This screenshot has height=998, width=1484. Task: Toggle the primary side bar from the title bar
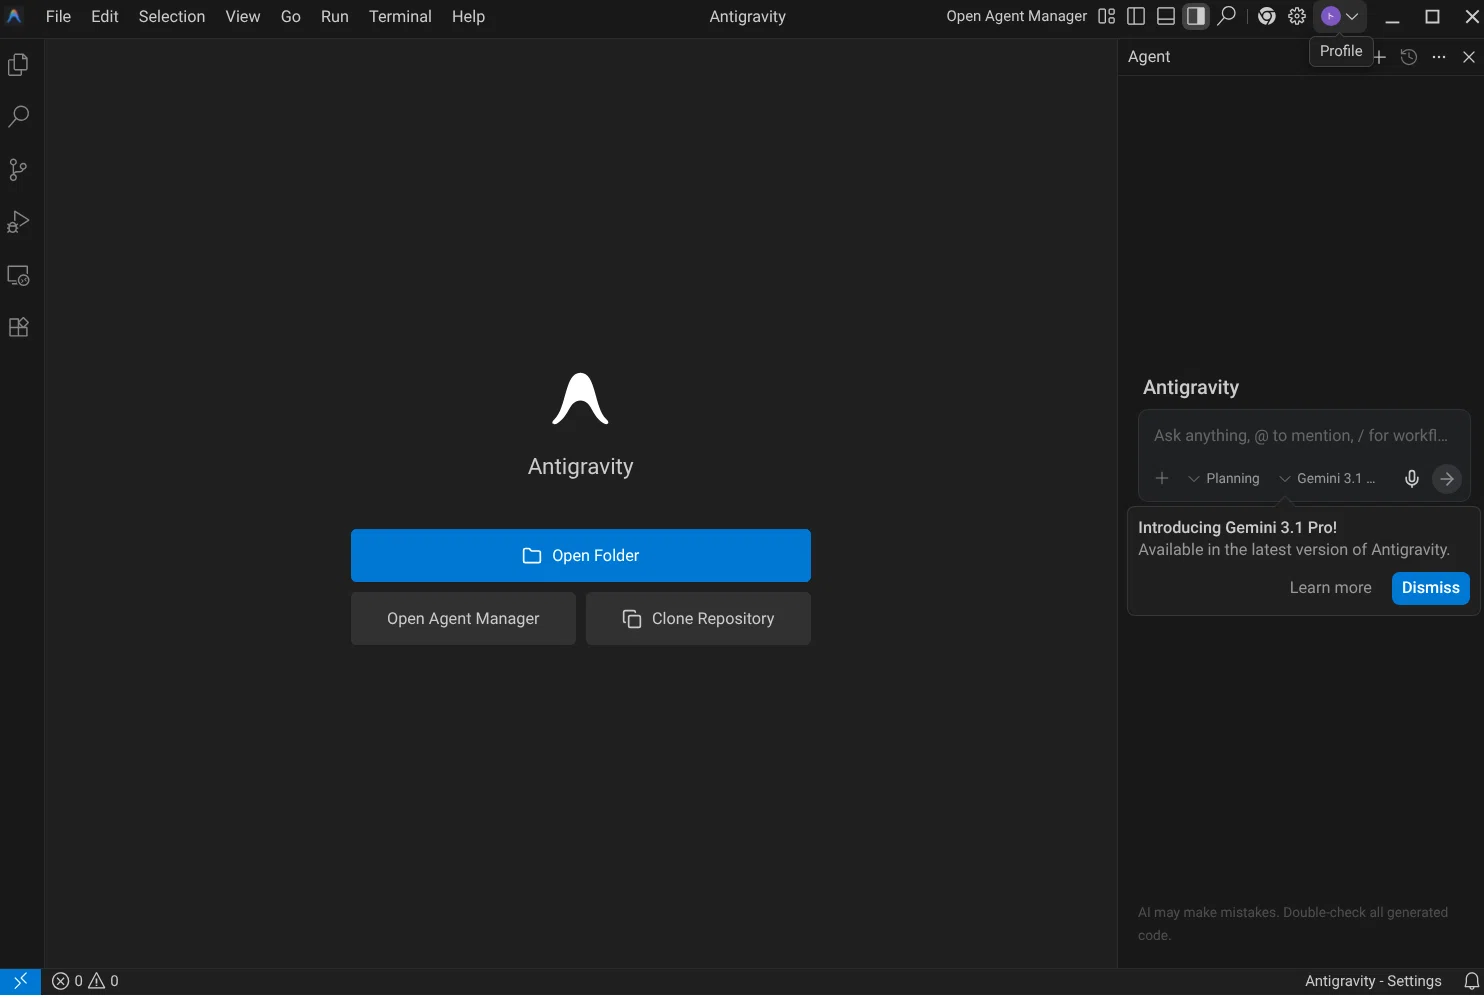(x=1136, y=16)
